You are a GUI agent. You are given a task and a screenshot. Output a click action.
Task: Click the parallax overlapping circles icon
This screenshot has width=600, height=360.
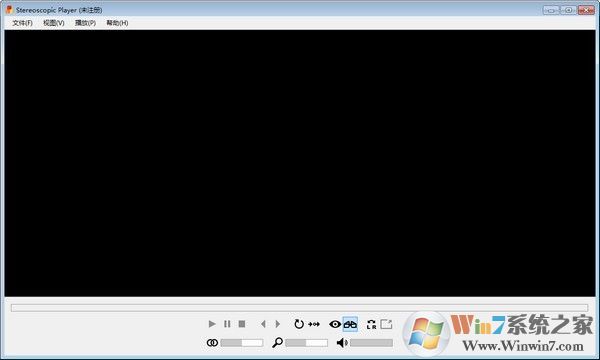click(x=212, y=343)
